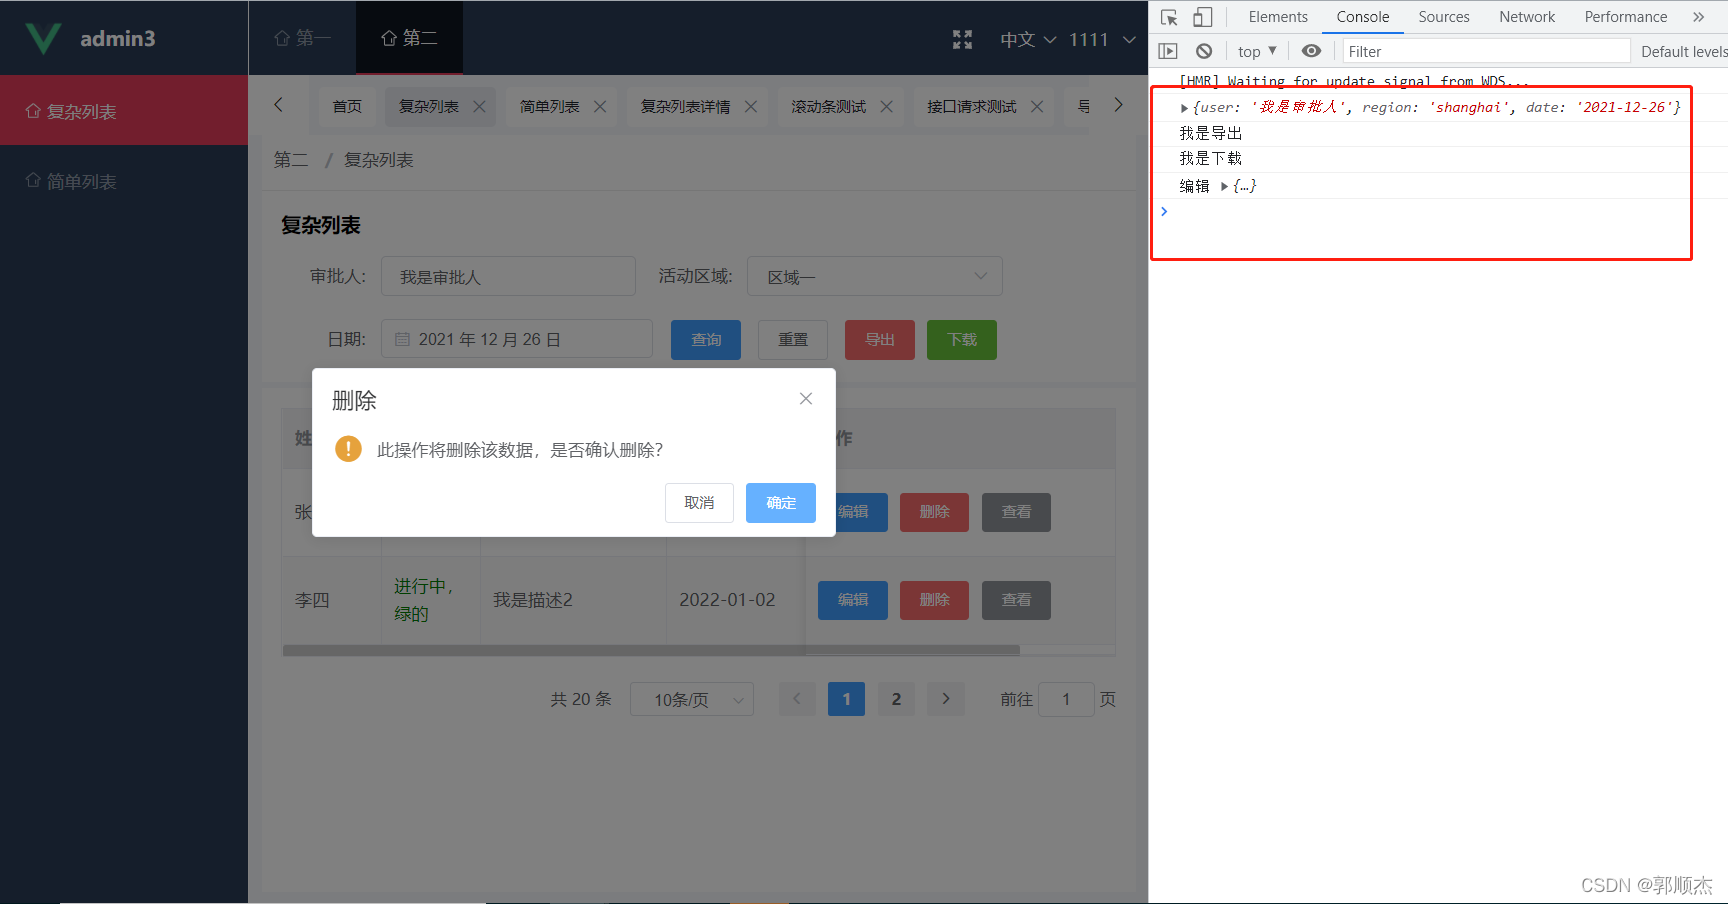Screen dimensions: 1728x904
Task: Click 查看 in the 李四 row
Action: 1016,600
